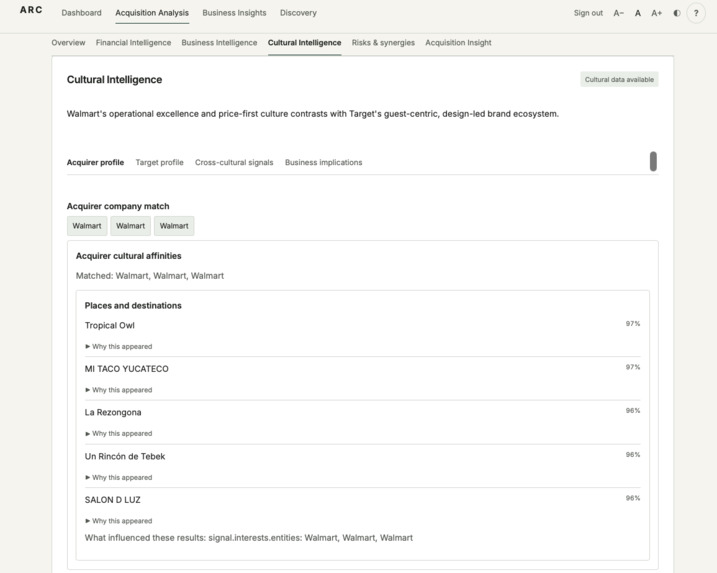
Task: Expand Why this appeared under SALON D LUZ
Action: [x=118, y=521]
